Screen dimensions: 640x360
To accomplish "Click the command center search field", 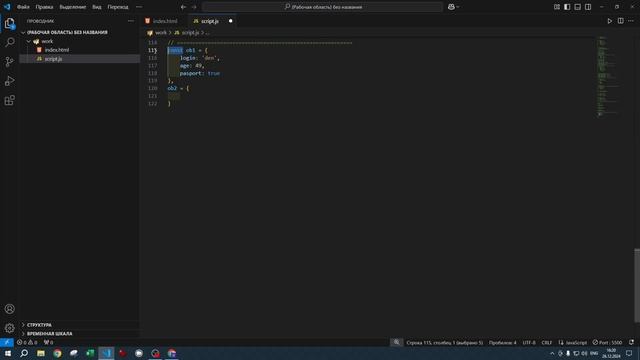I will pyautogui.click(x=322, y=7).
